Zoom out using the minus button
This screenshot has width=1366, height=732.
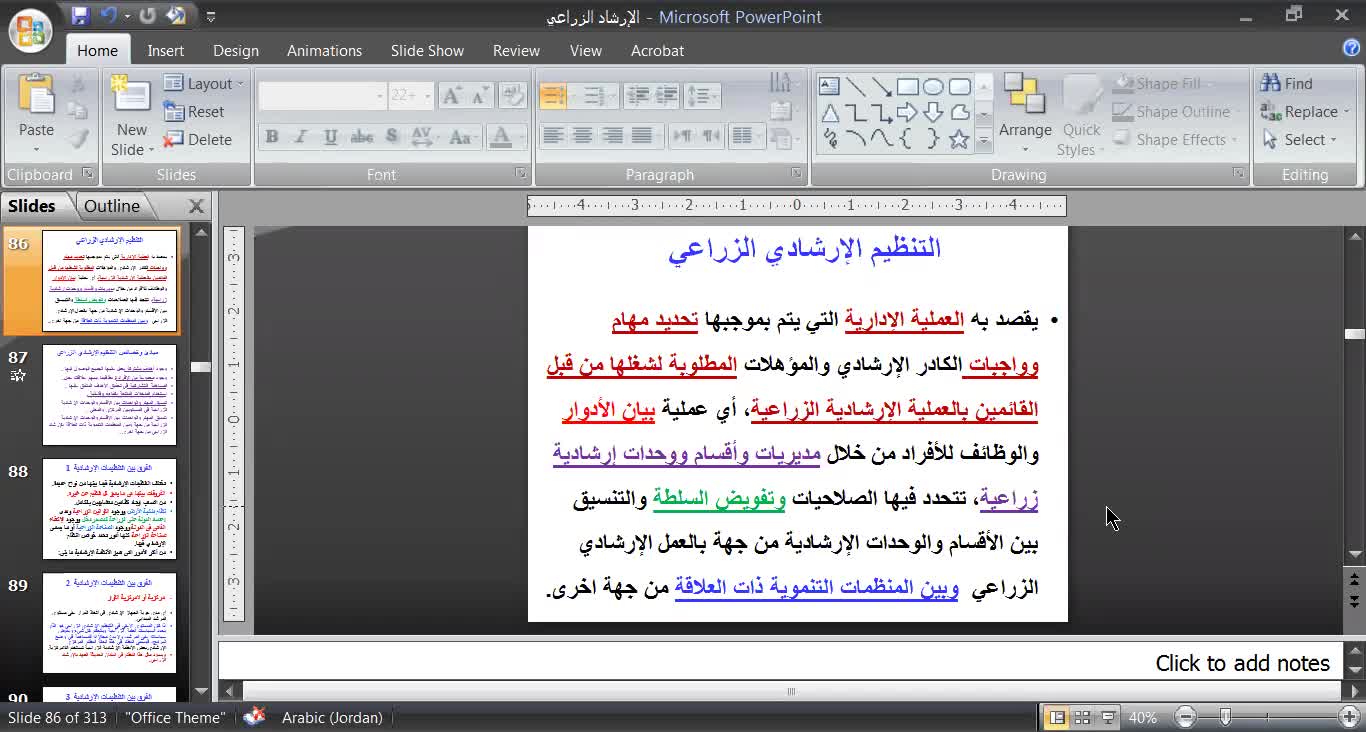click(x=1185, y=718)
